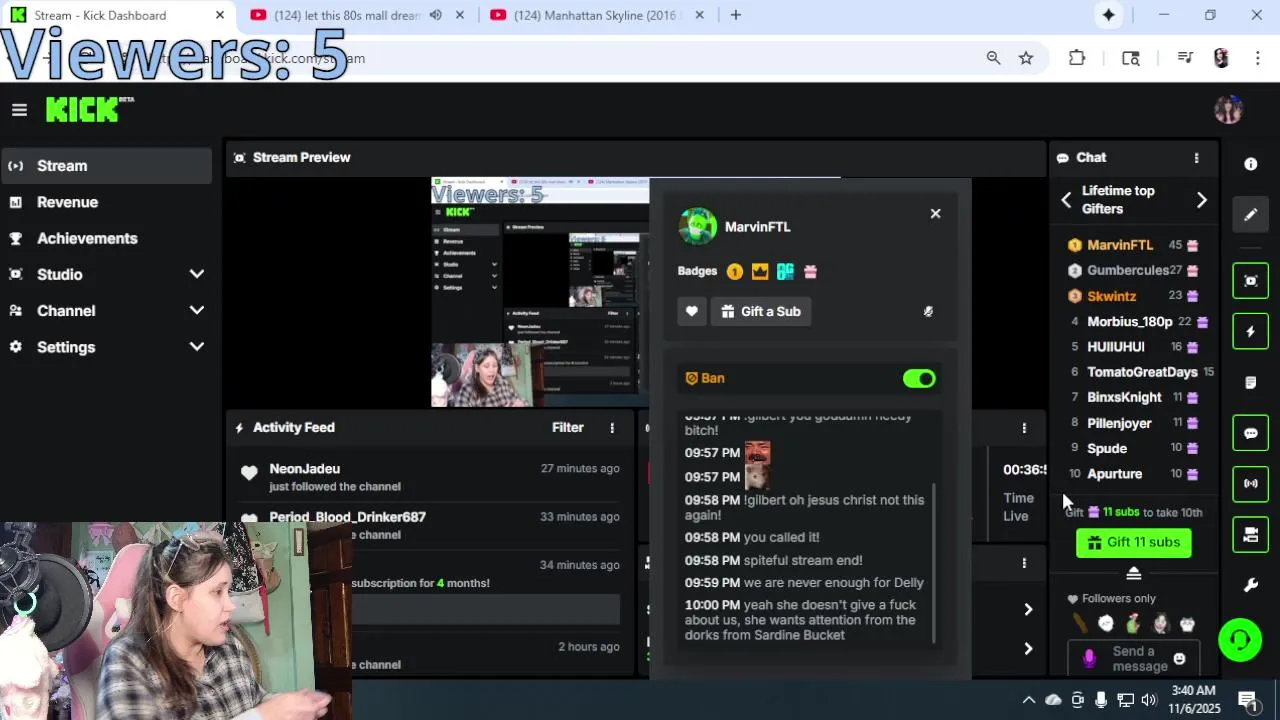Click the number one gold gifter badge

(x=735, y=271)
